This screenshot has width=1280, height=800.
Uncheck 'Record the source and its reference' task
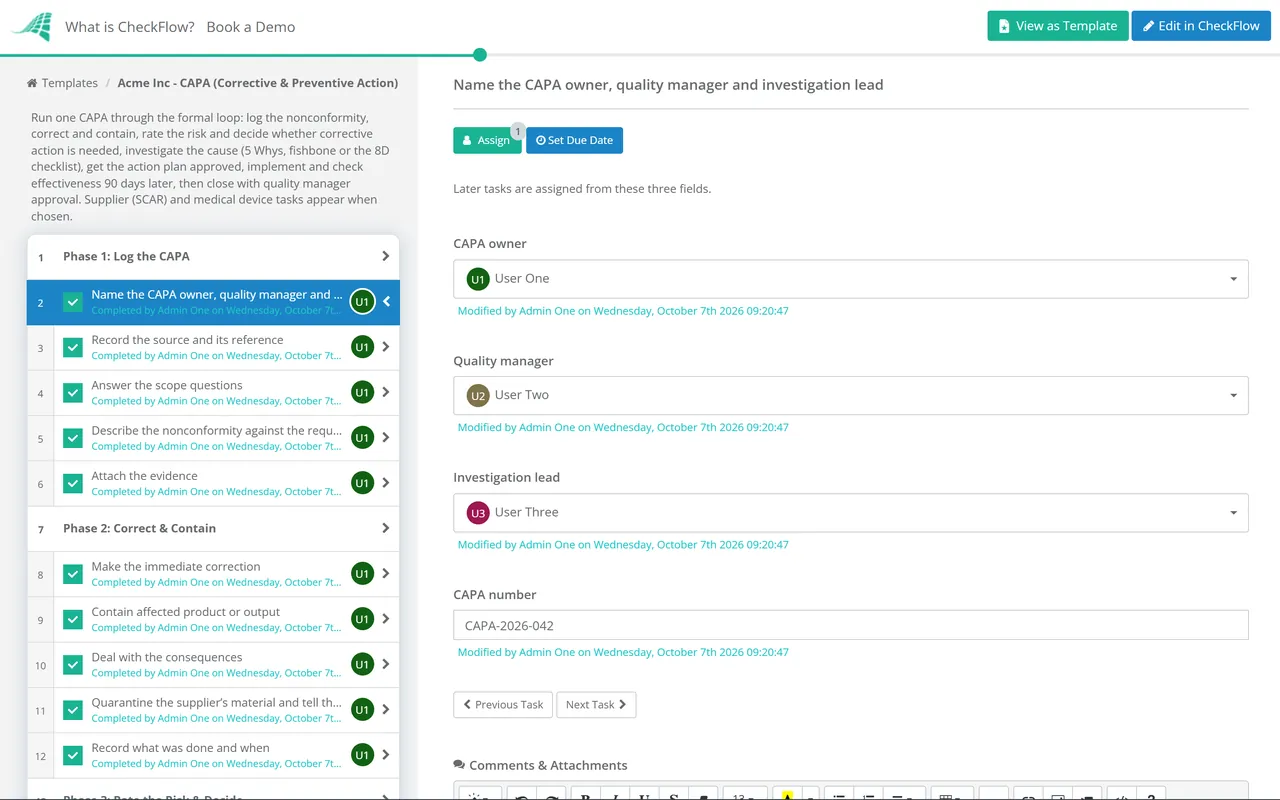click(x=73, y=347)
